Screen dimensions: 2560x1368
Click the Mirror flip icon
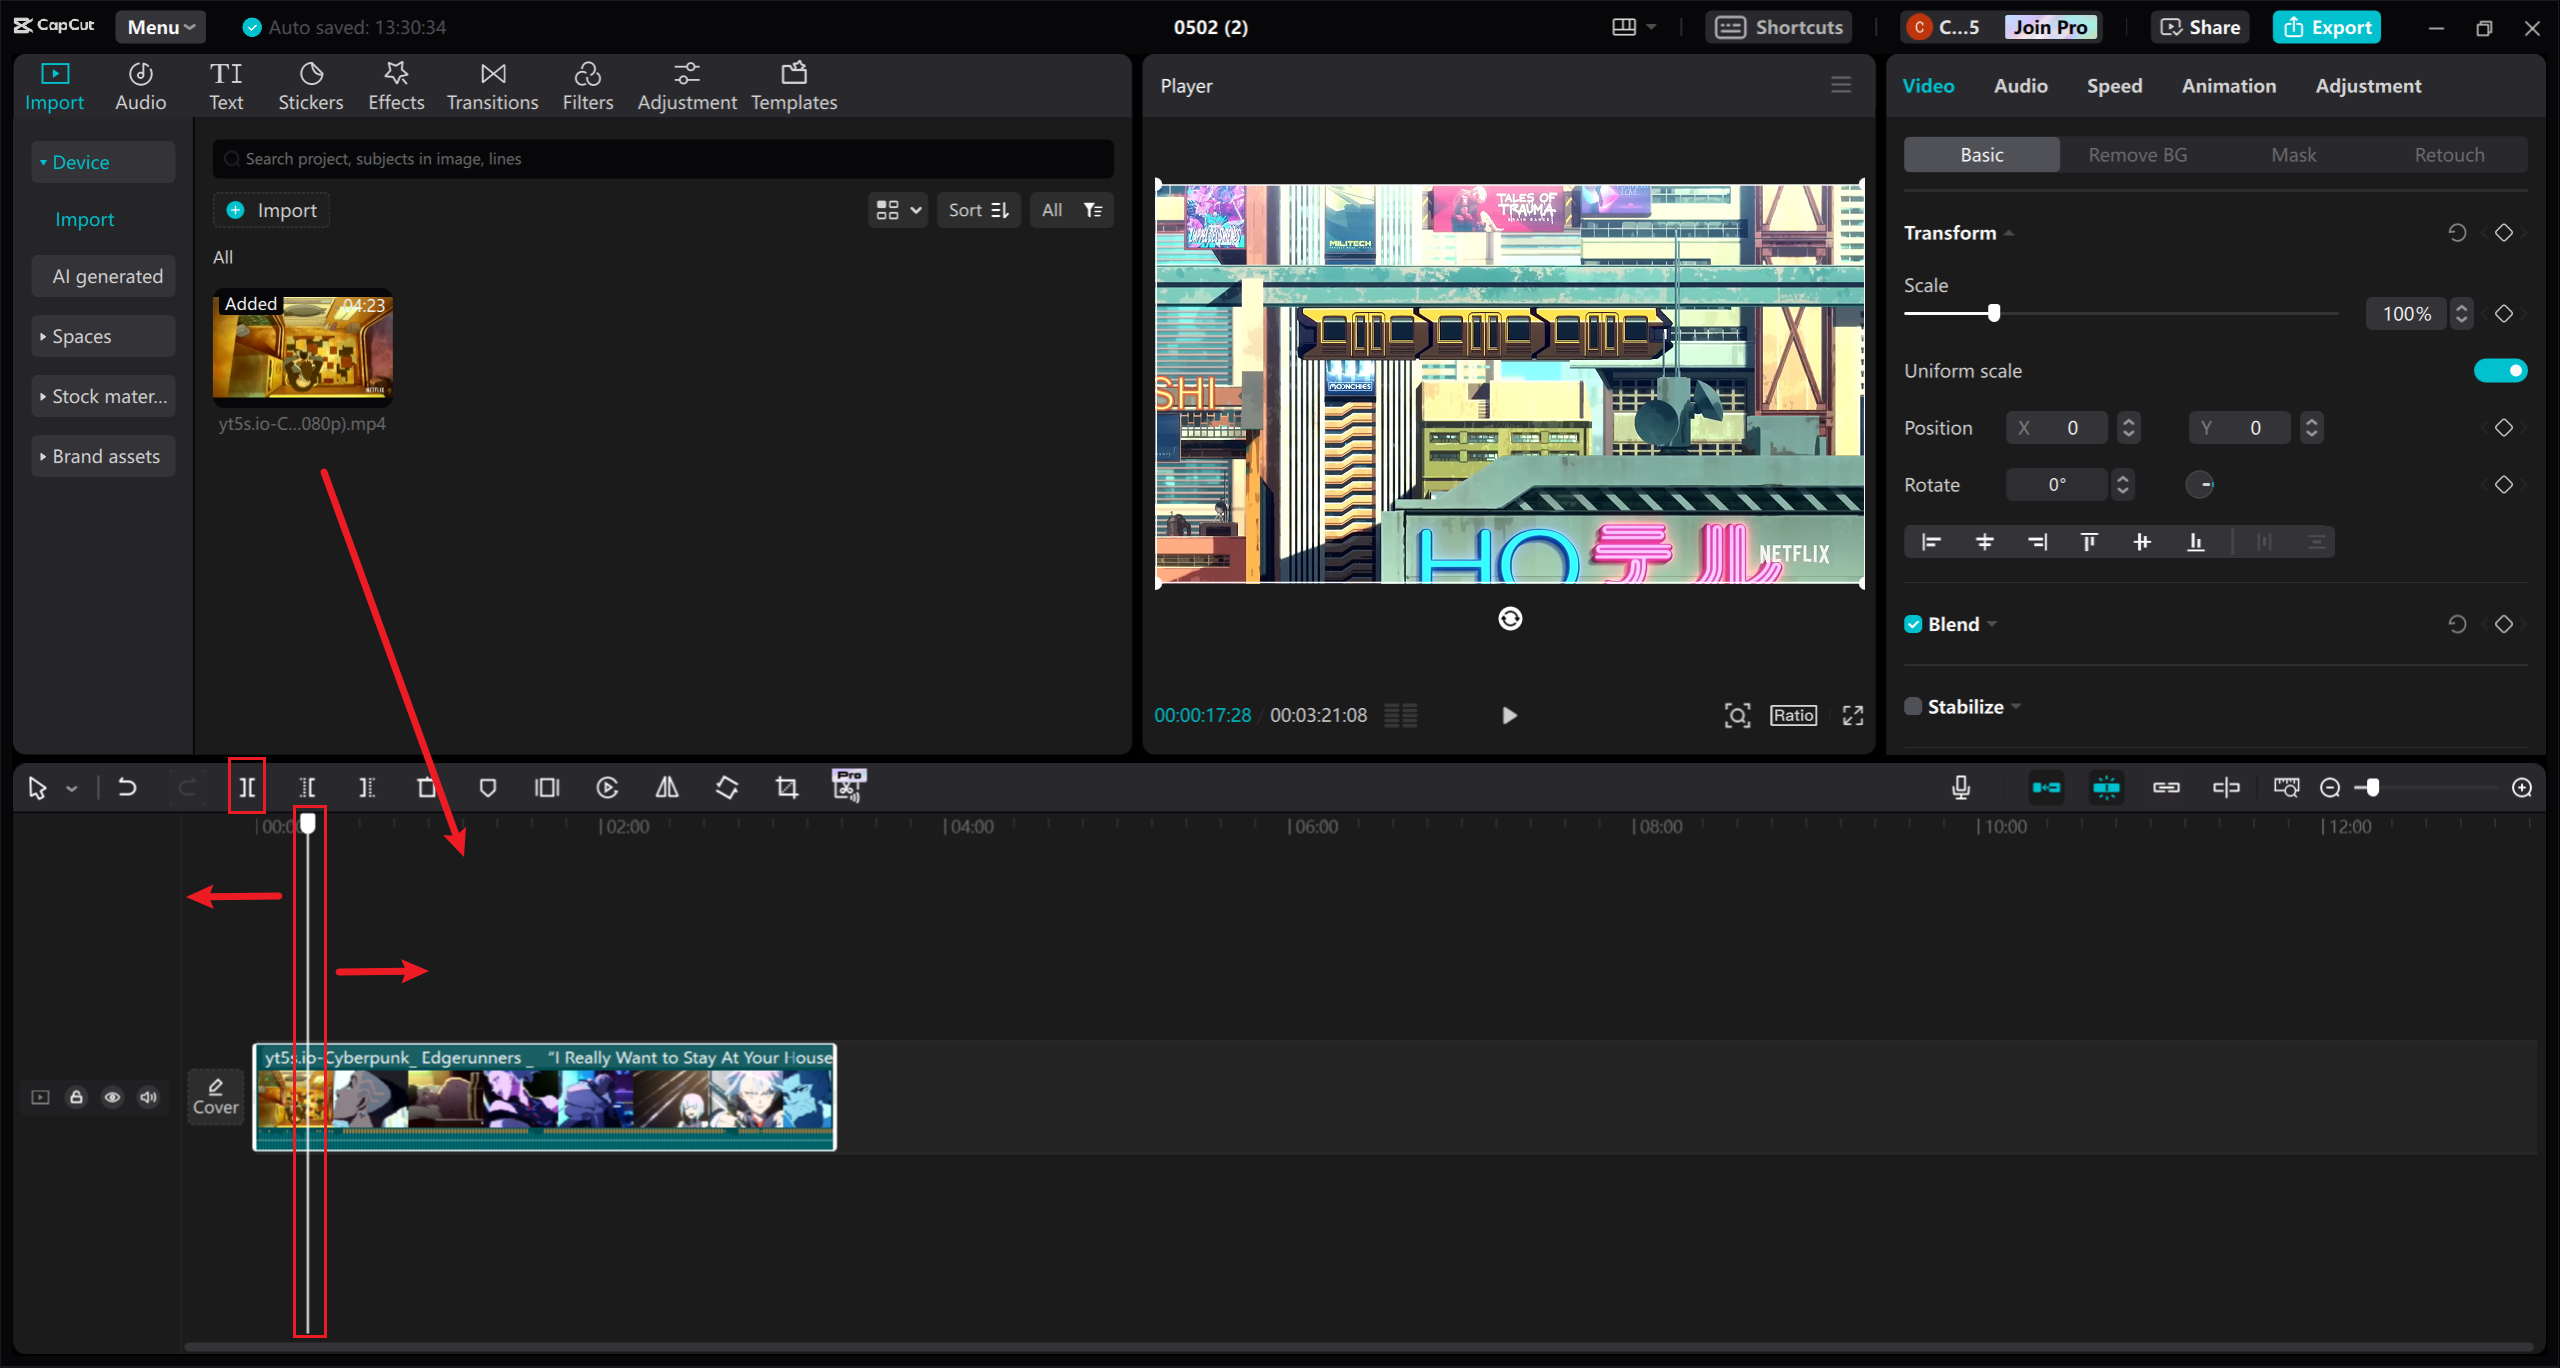pyautogui.click(x=667, y=788)
